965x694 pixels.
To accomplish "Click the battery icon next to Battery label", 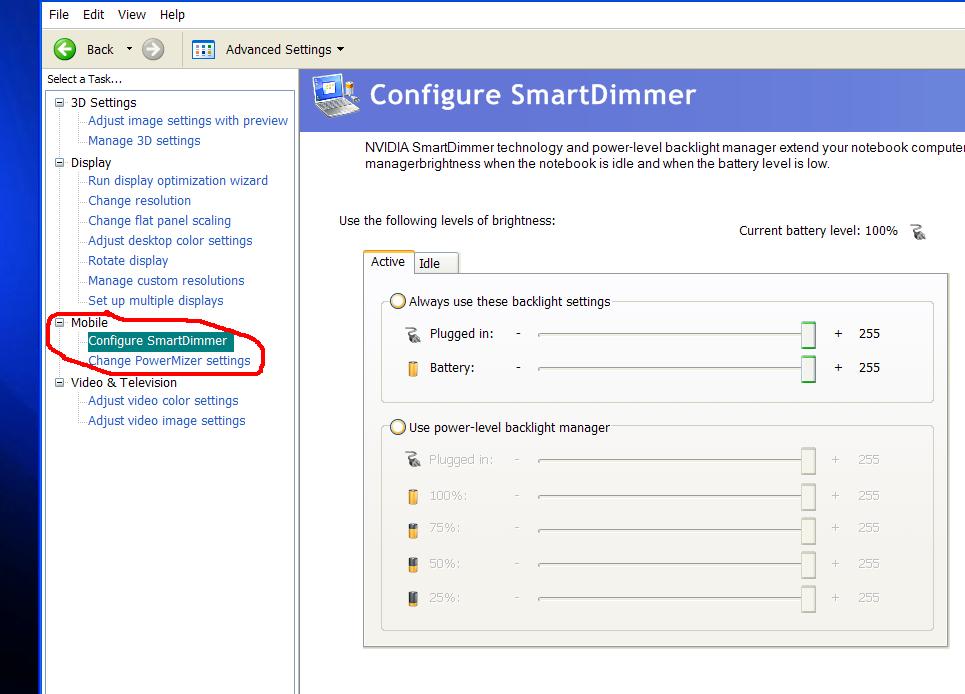I will pyautogui.click(x=413, y=369).
